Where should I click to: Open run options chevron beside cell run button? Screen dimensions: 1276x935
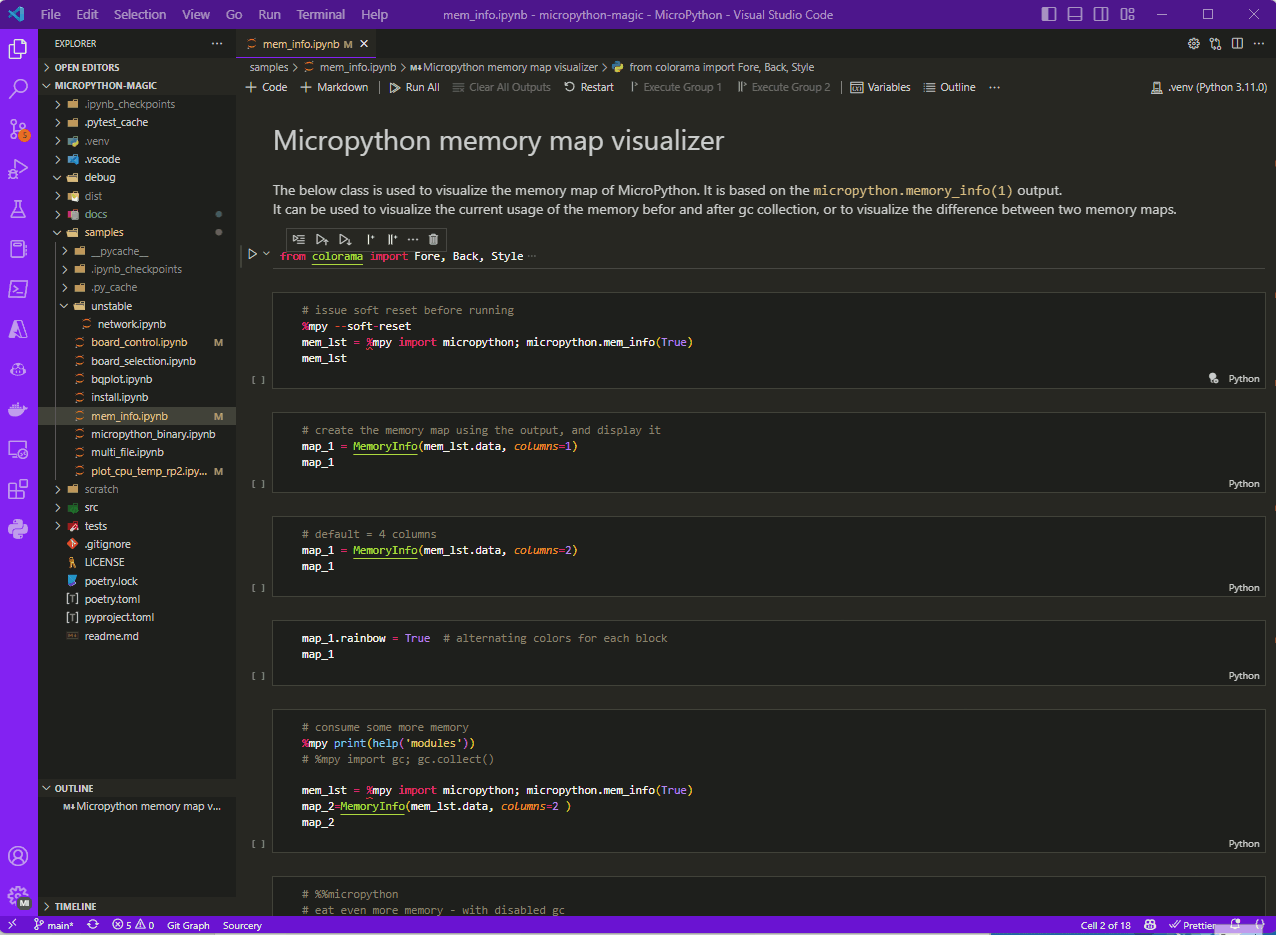(x=267, y=255)
